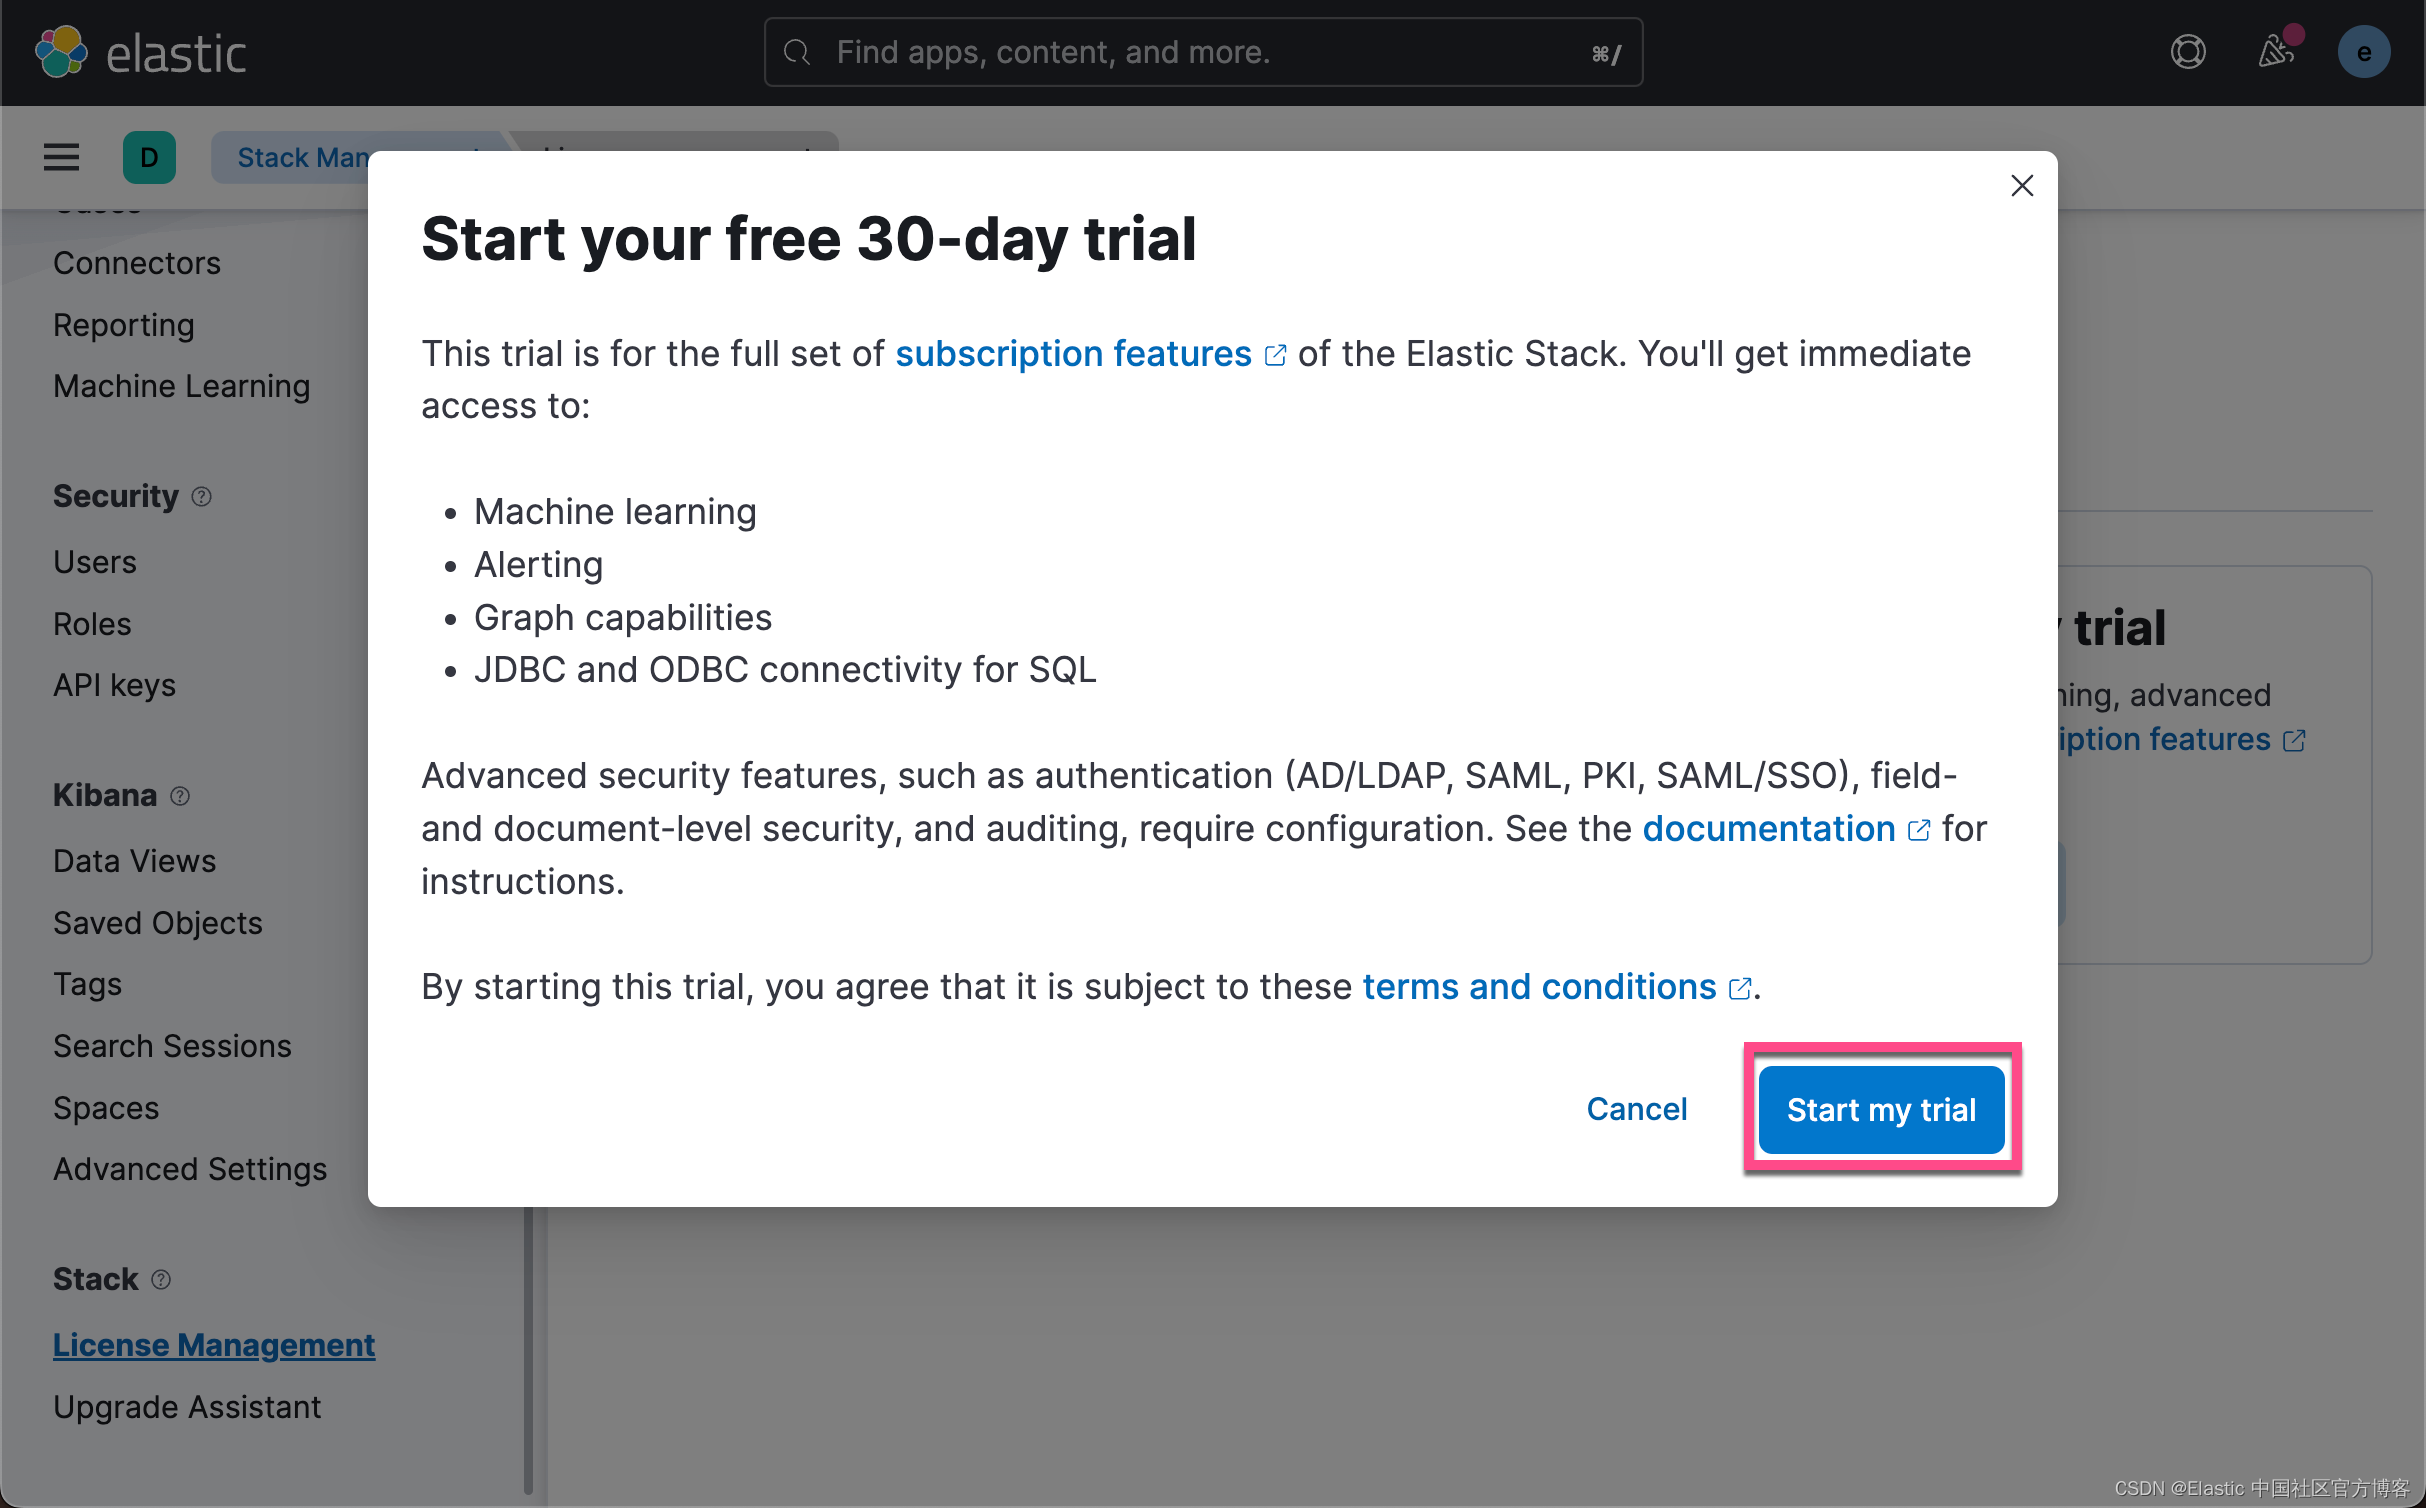
Task: Open Reporting in the sidebar
Action: [x=124, y=325]
